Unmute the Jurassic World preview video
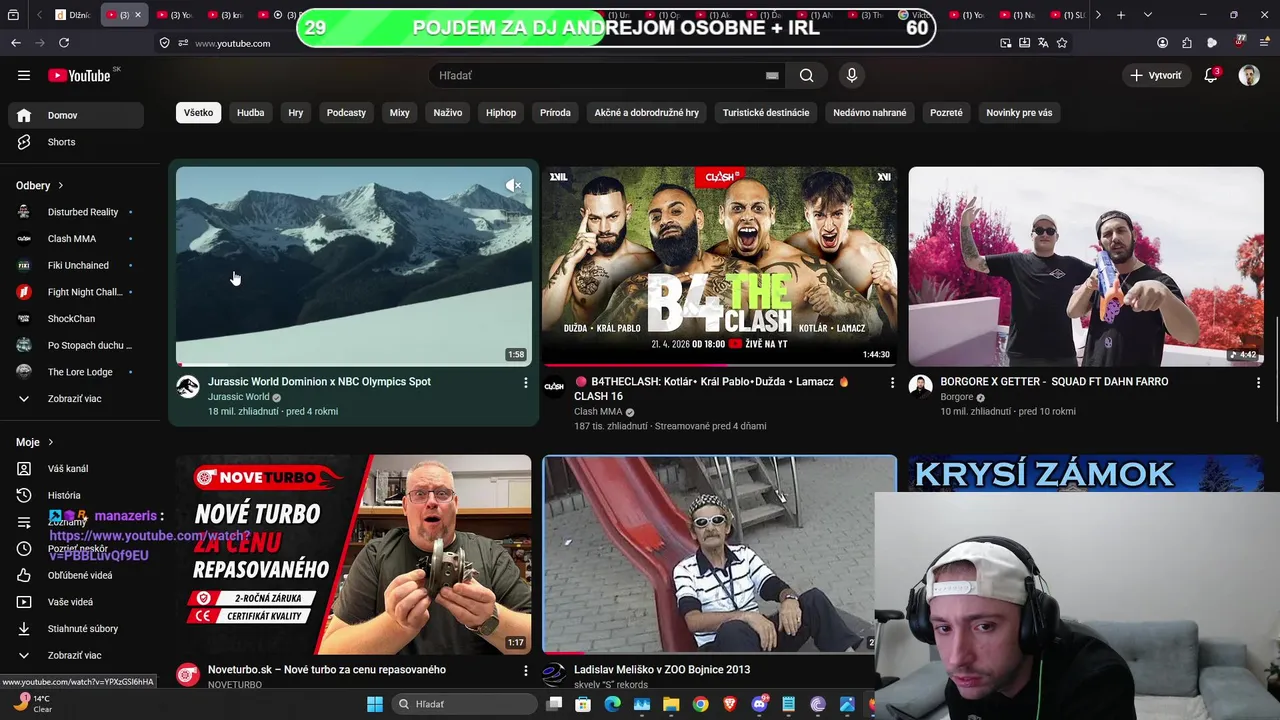This screenshot has height=720, width=1280. [513, 186]
